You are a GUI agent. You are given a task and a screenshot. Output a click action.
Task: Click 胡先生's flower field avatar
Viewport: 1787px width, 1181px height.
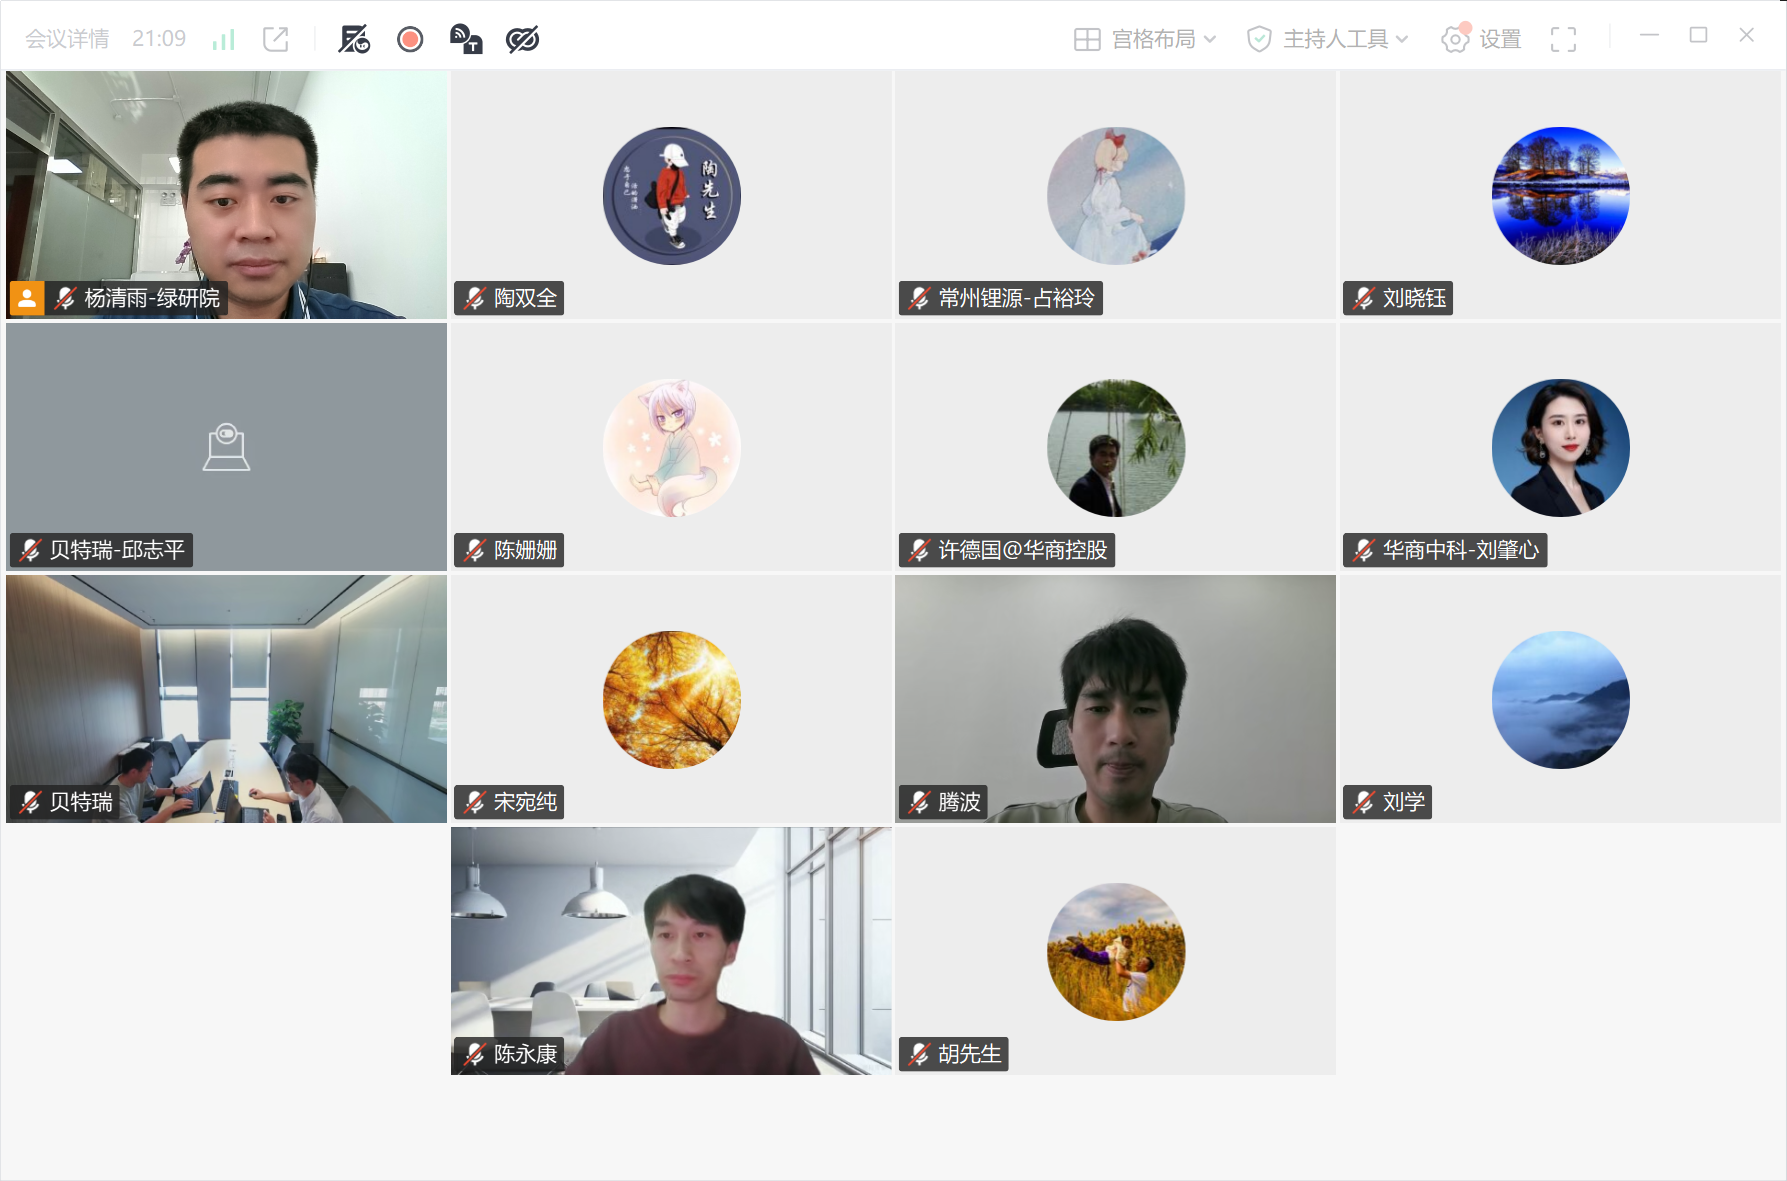click(1116, 952)
